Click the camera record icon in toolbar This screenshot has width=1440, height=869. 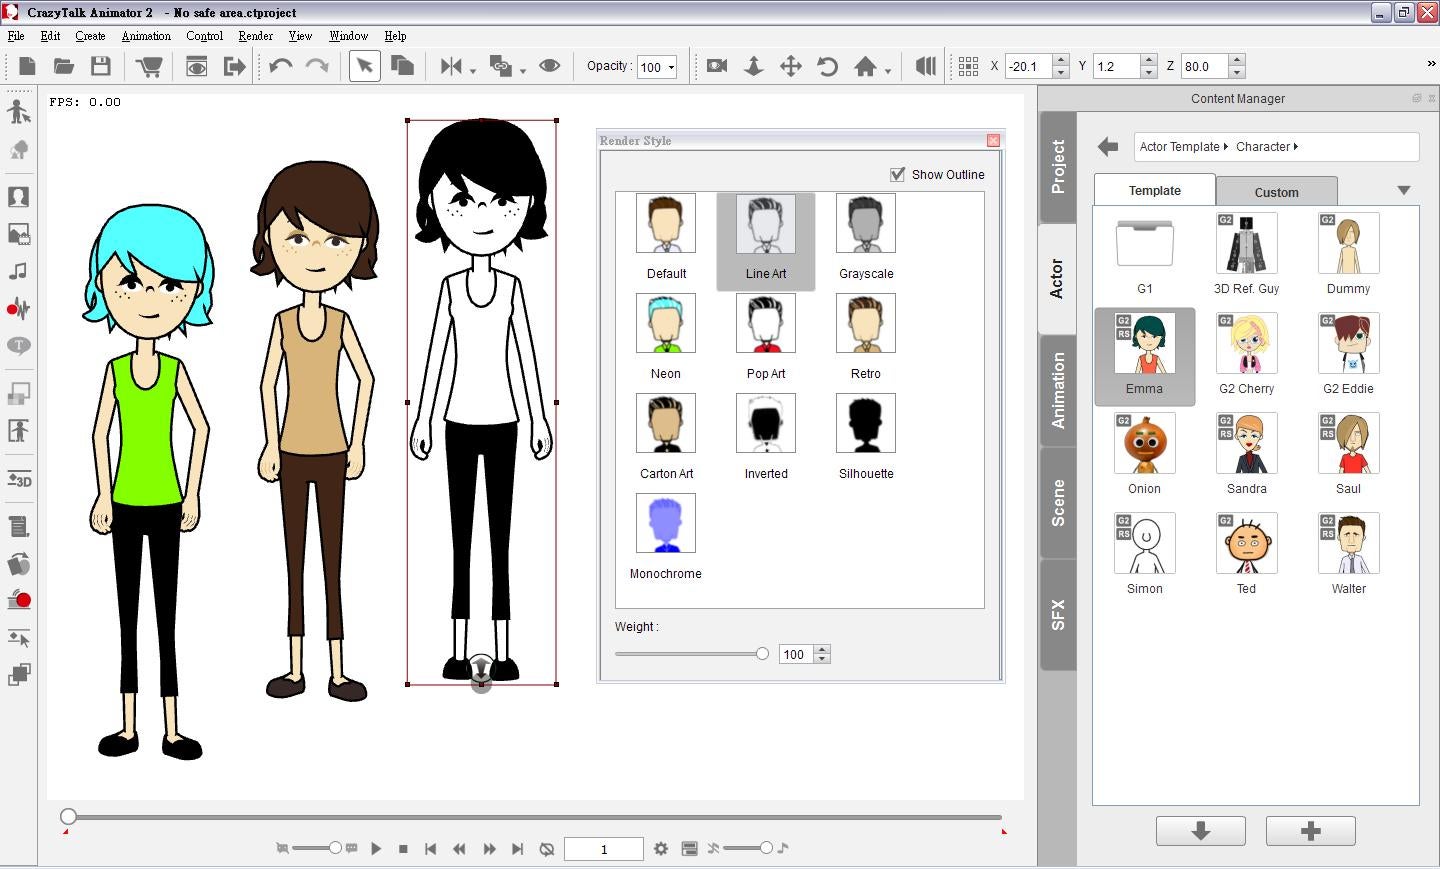716,67
